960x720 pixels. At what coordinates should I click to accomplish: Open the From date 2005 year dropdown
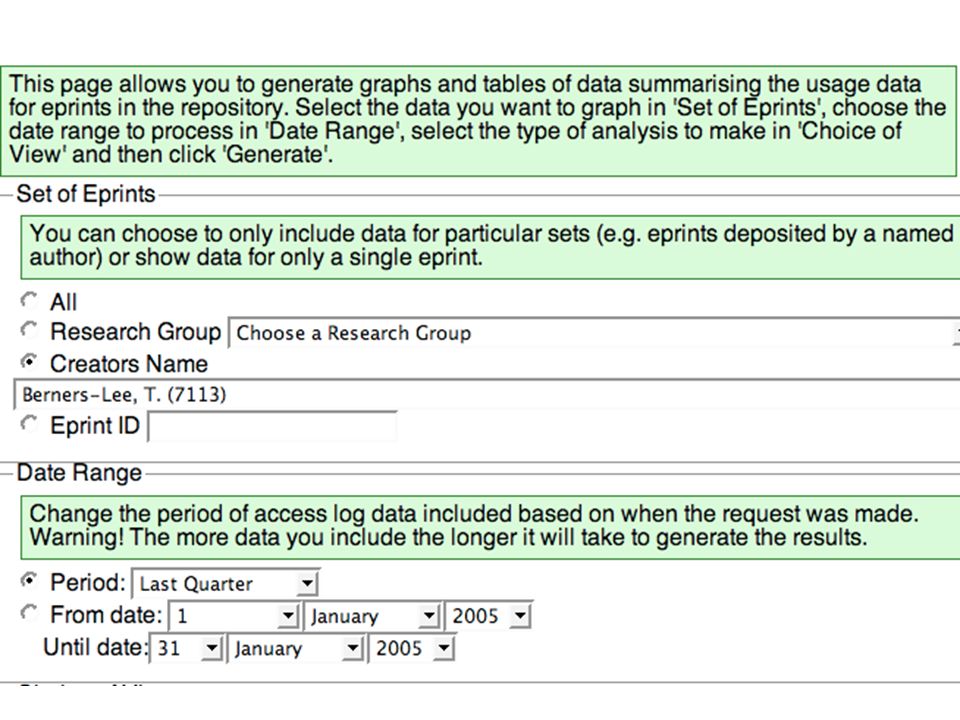tap(489, 615)
